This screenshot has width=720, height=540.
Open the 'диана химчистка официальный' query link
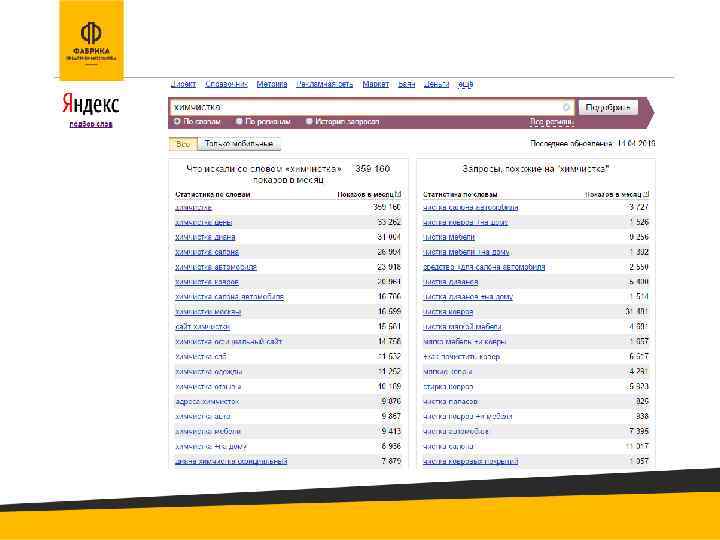pos(231,461)
